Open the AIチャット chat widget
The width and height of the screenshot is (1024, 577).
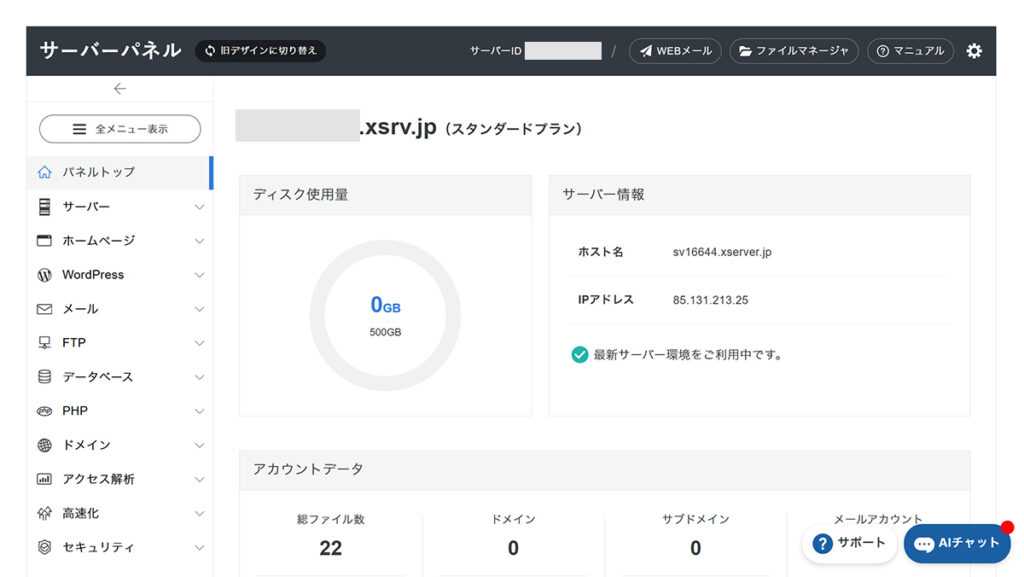(957, 543)
